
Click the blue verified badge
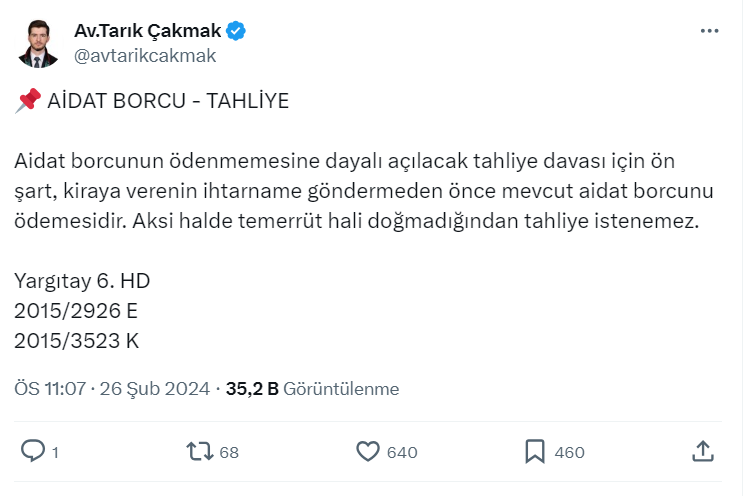click(x=236, y=31)
